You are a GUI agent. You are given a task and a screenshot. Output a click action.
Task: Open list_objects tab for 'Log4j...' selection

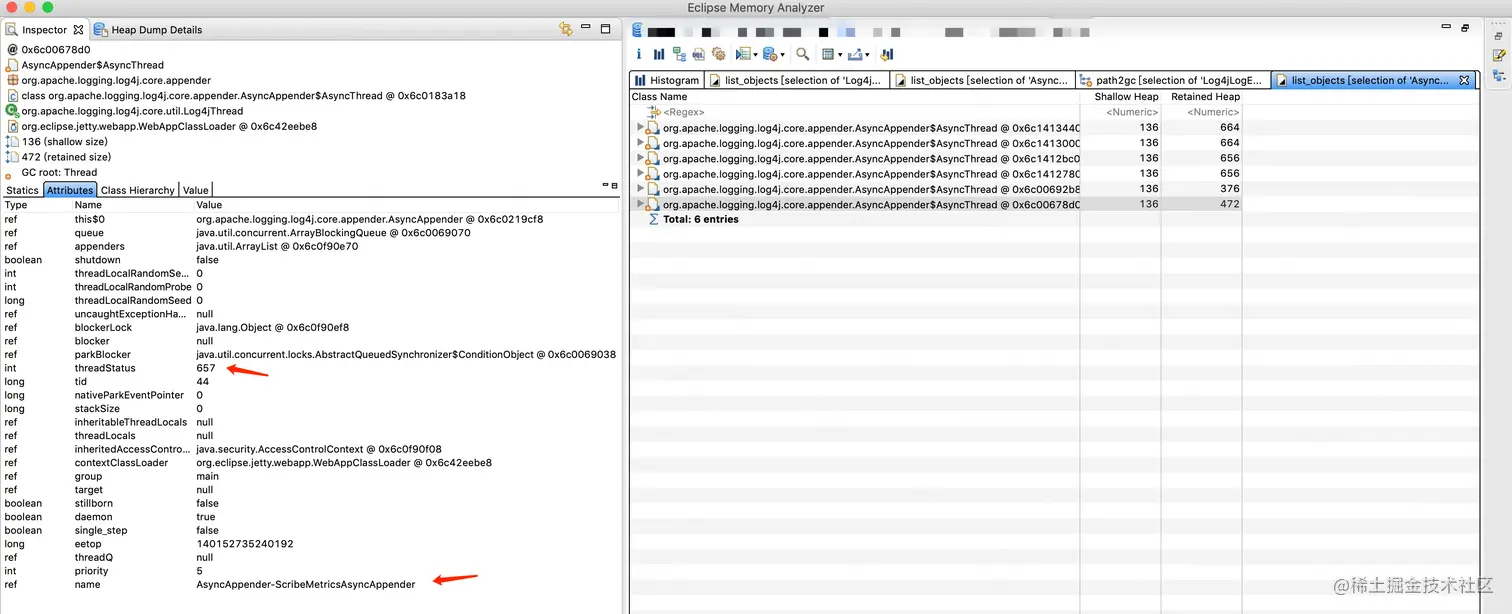(797, 80)
